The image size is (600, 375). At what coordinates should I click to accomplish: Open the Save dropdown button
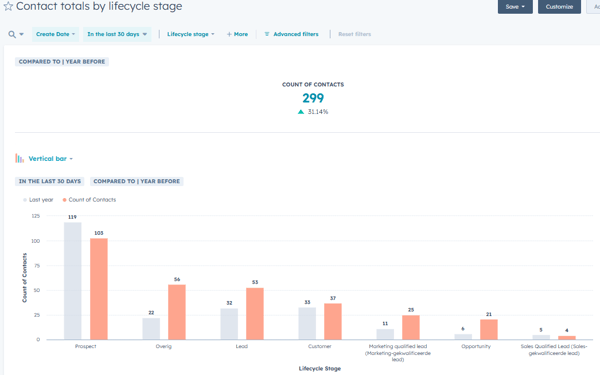pos(515,7)
